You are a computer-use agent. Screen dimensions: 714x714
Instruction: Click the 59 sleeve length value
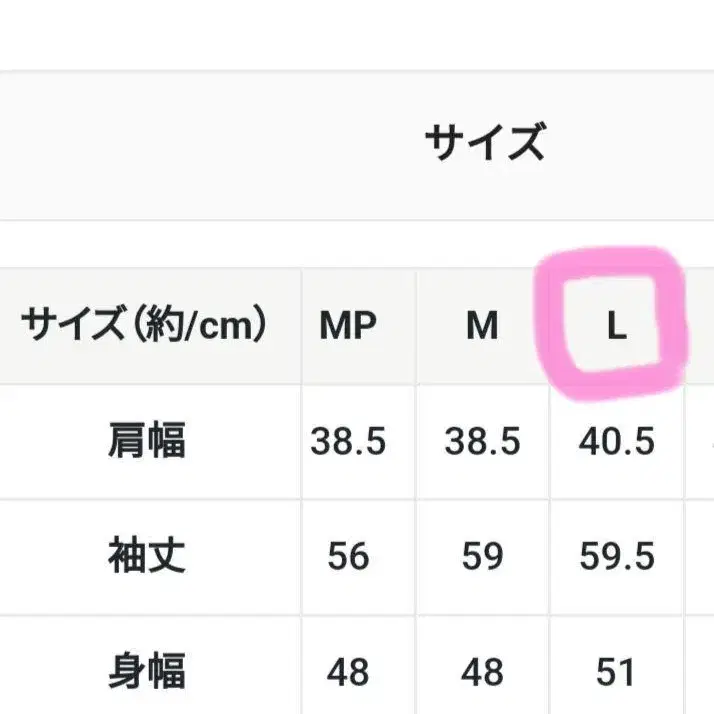click(x=482, y=556)
